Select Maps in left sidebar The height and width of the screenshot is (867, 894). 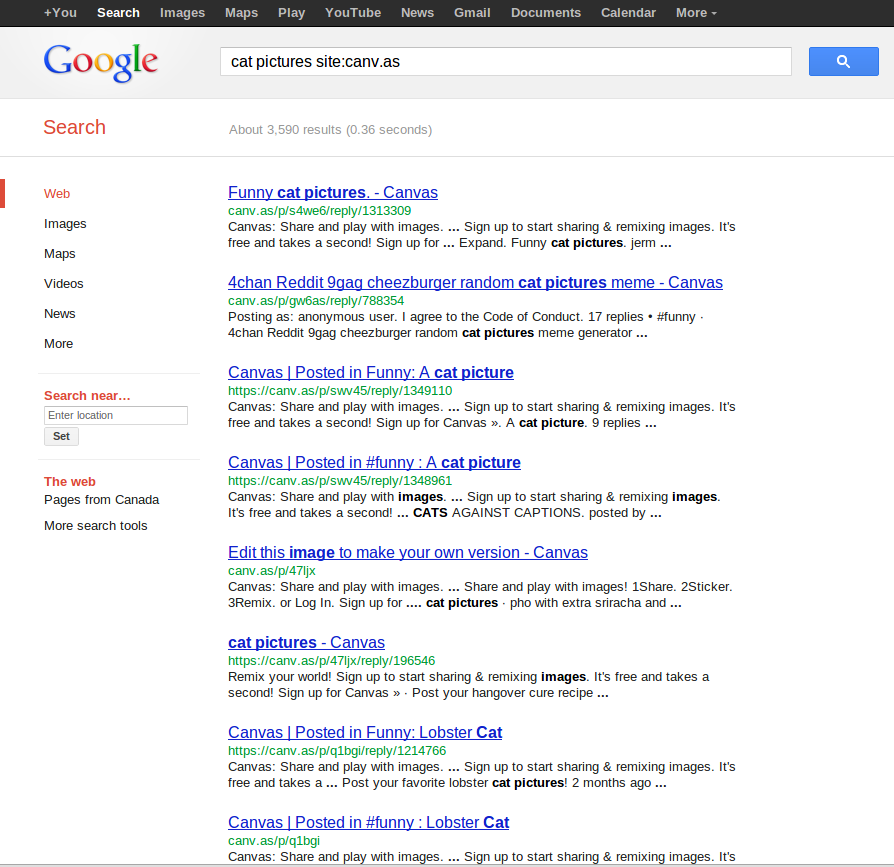59,254
